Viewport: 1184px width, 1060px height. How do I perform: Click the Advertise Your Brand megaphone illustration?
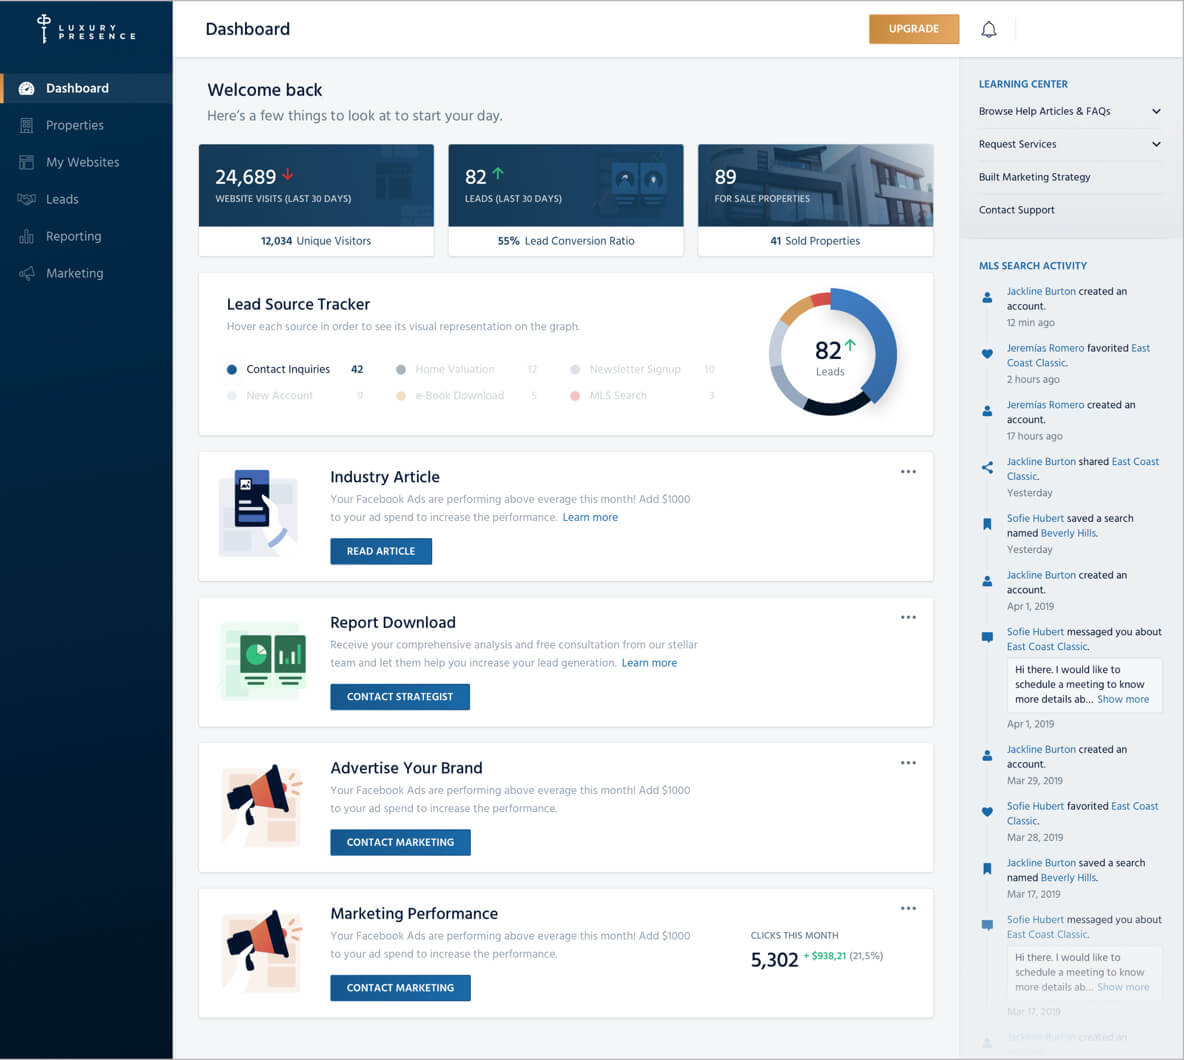(263, 806)
